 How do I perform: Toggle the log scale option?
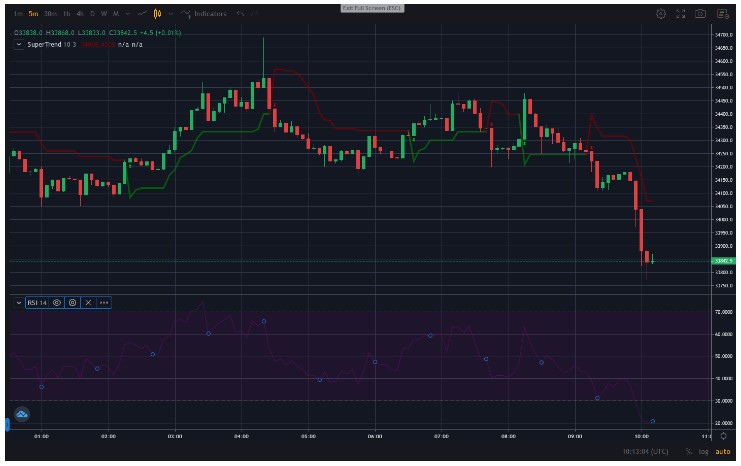tap(704, 452)
